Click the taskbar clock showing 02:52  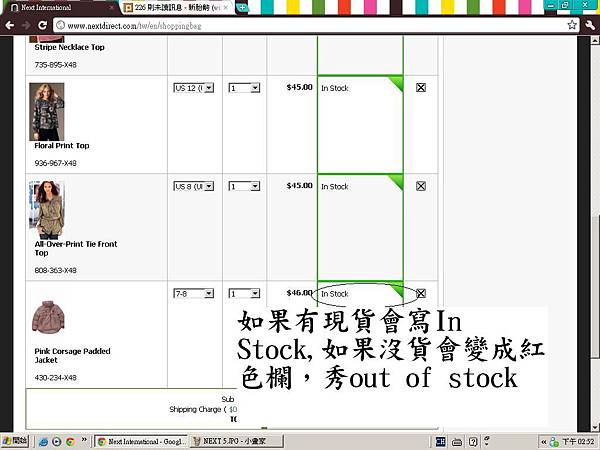[x=578, y=442]
